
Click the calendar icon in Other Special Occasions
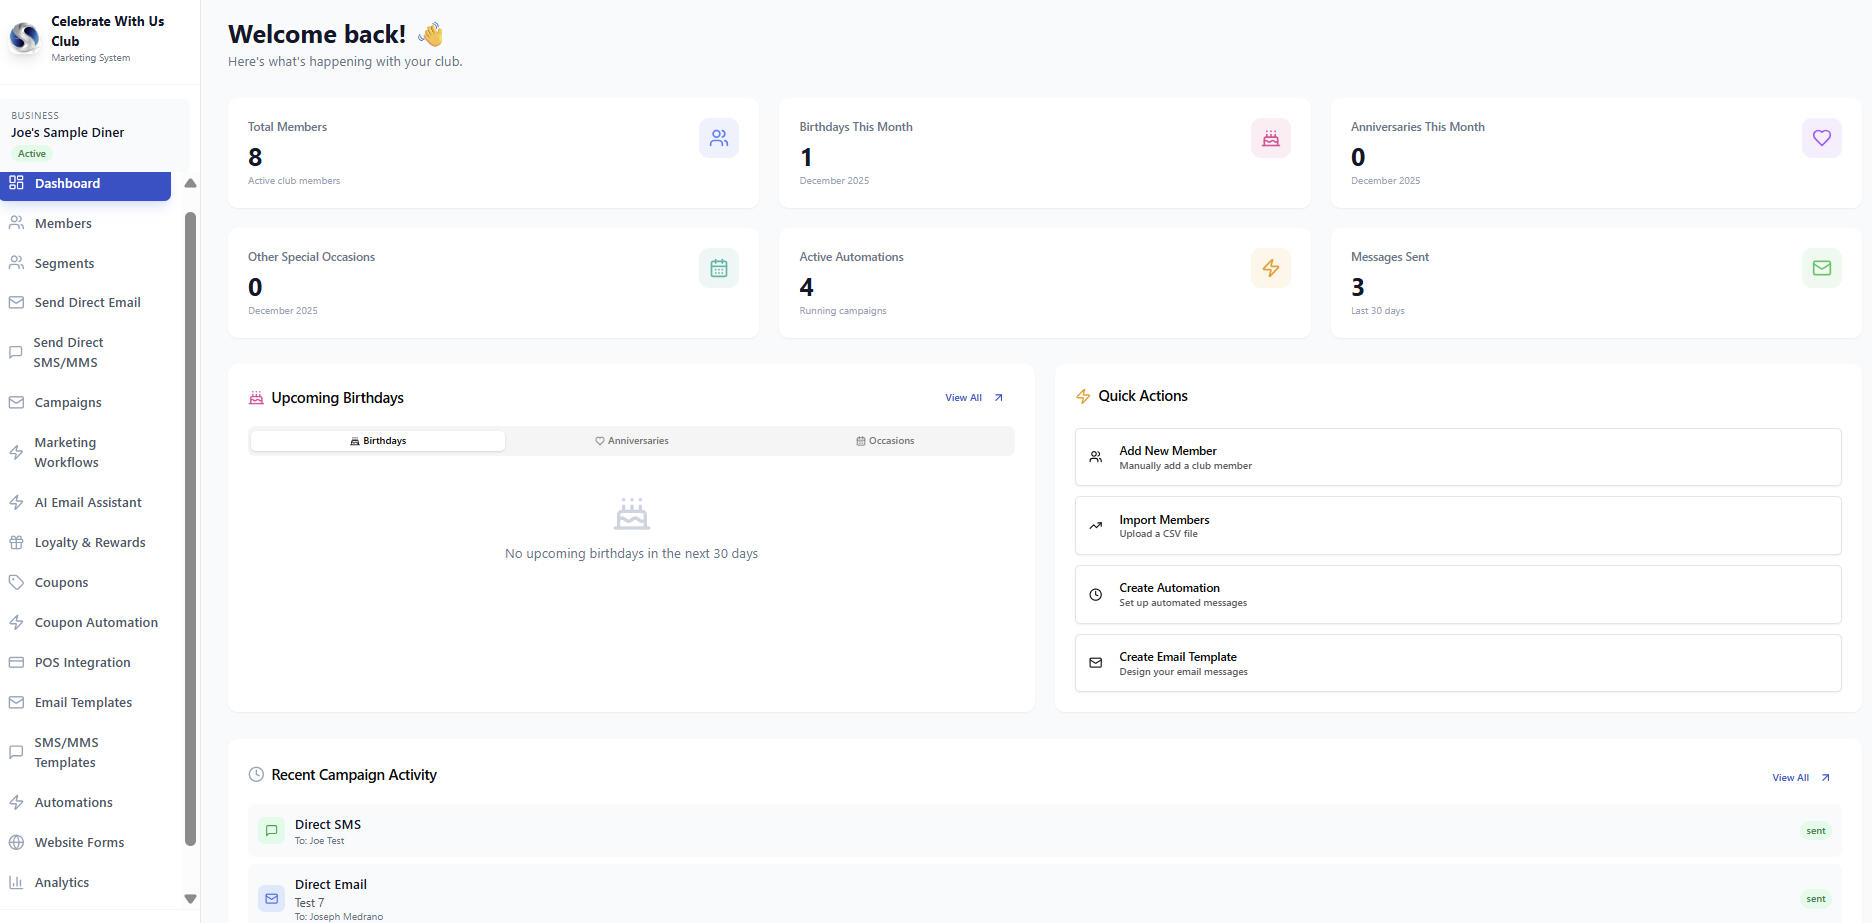pos(718,268)
